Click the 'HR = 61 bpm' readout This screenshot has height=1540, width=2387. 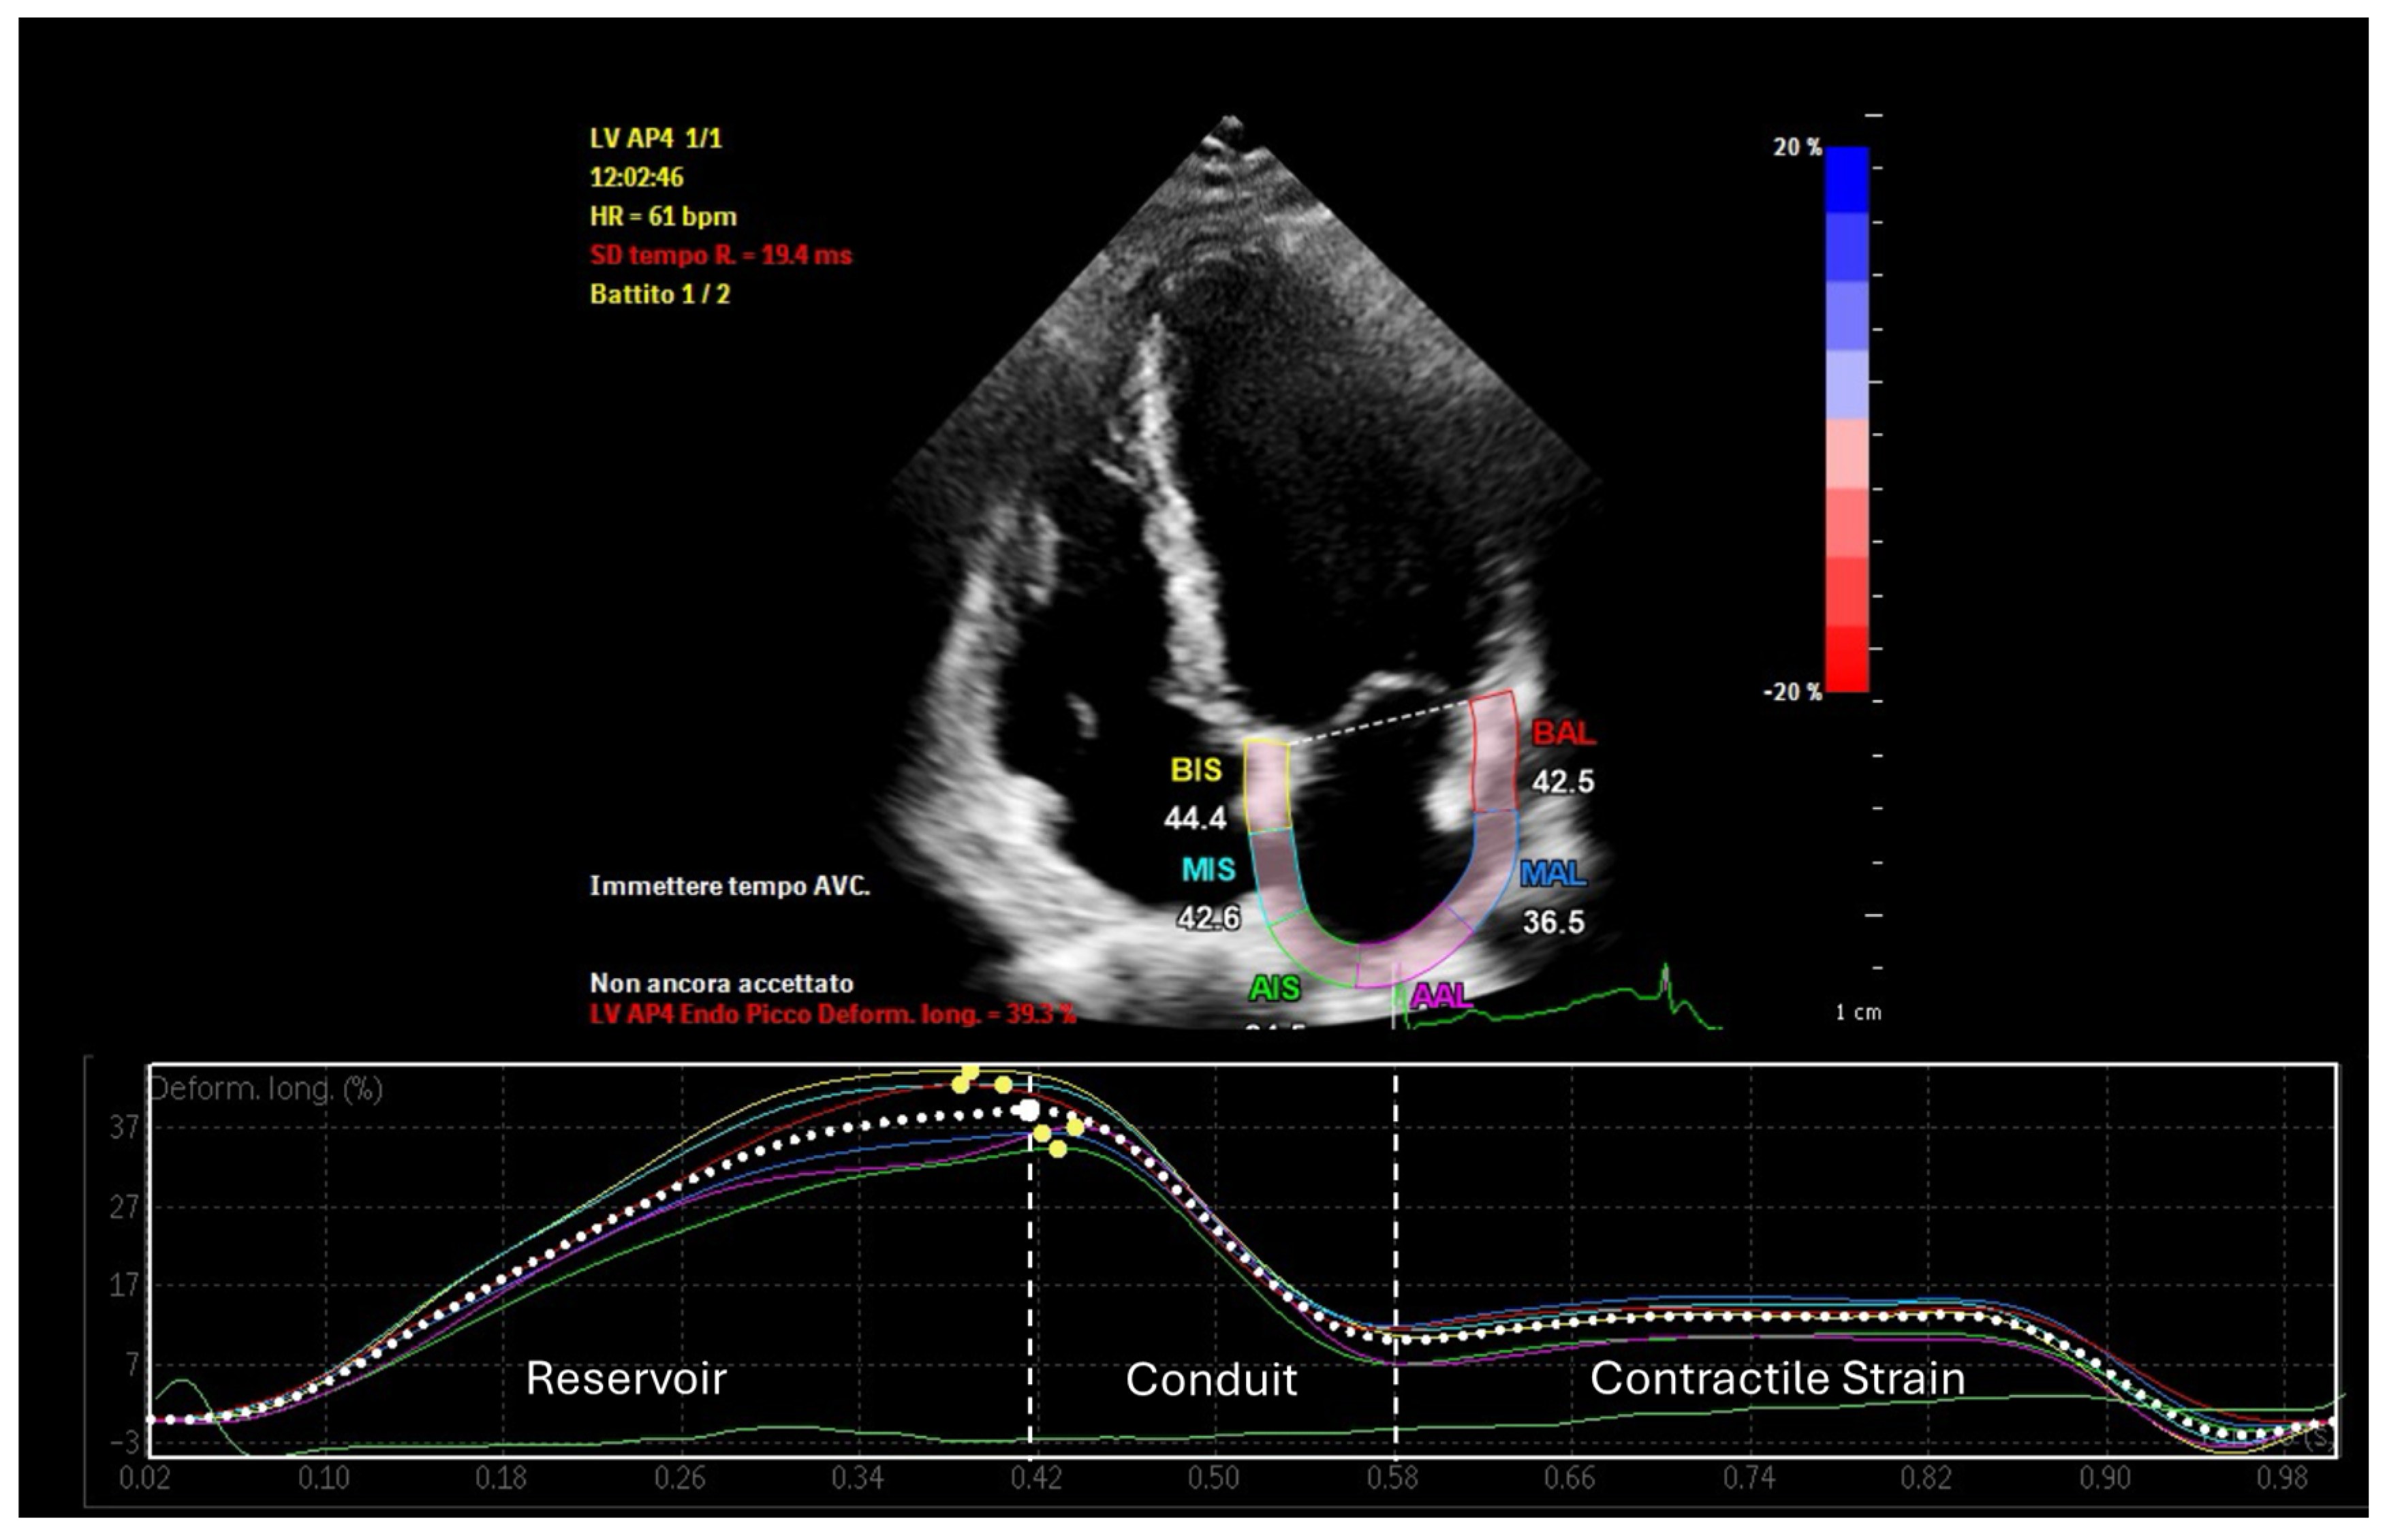[663, 216]
